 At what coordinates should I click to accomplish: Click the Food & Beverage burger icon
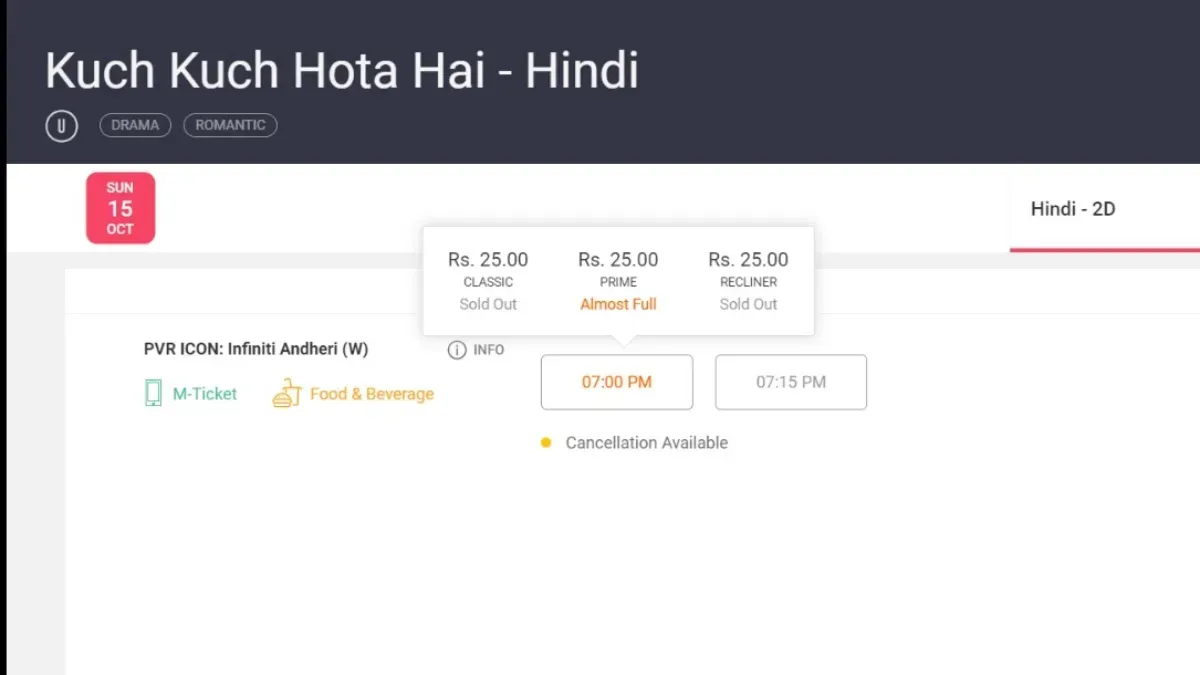coord(287,394)
